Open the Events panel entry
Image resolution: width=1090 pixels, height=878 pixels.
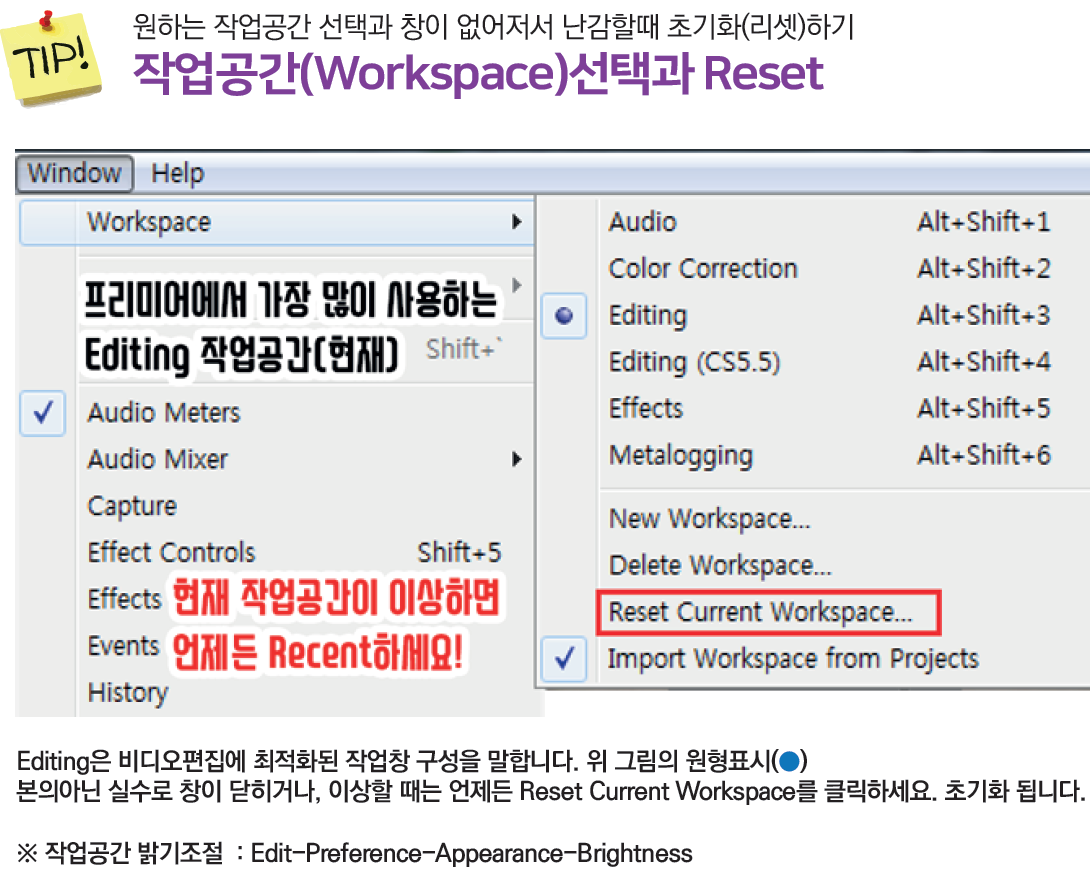click(x=124, y=646)
